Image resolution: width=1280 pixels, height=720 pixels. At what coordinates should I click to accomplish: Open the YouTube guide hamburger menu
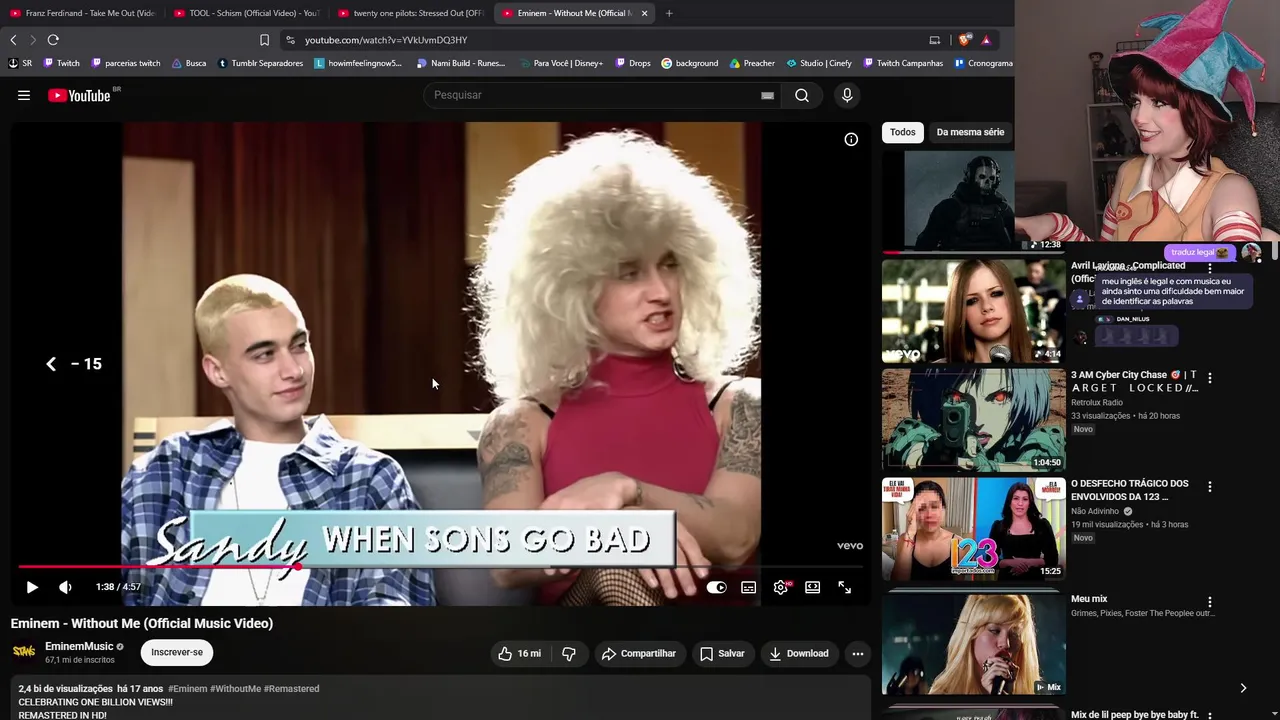pyautogui.click(x=24, y=95)
